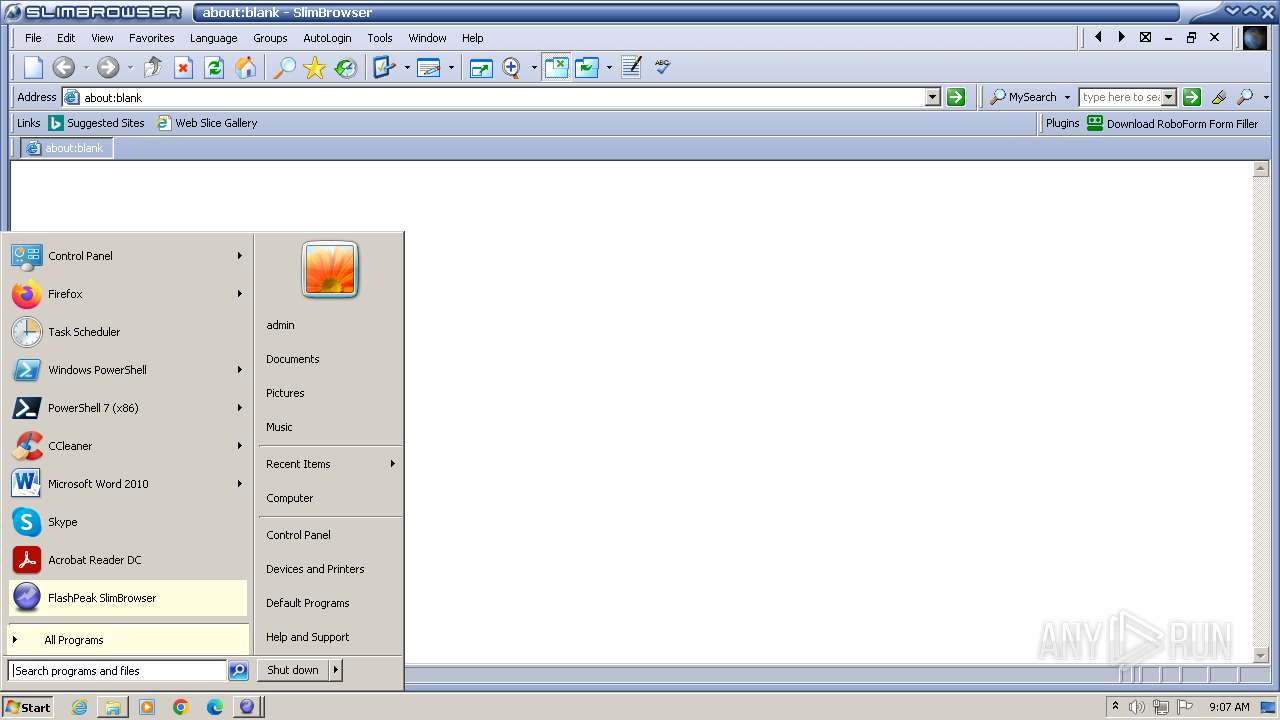Image resolution: width=1280 pixels, height=720 pixels.
Task: Open the Tools menu
Action: 380,38
